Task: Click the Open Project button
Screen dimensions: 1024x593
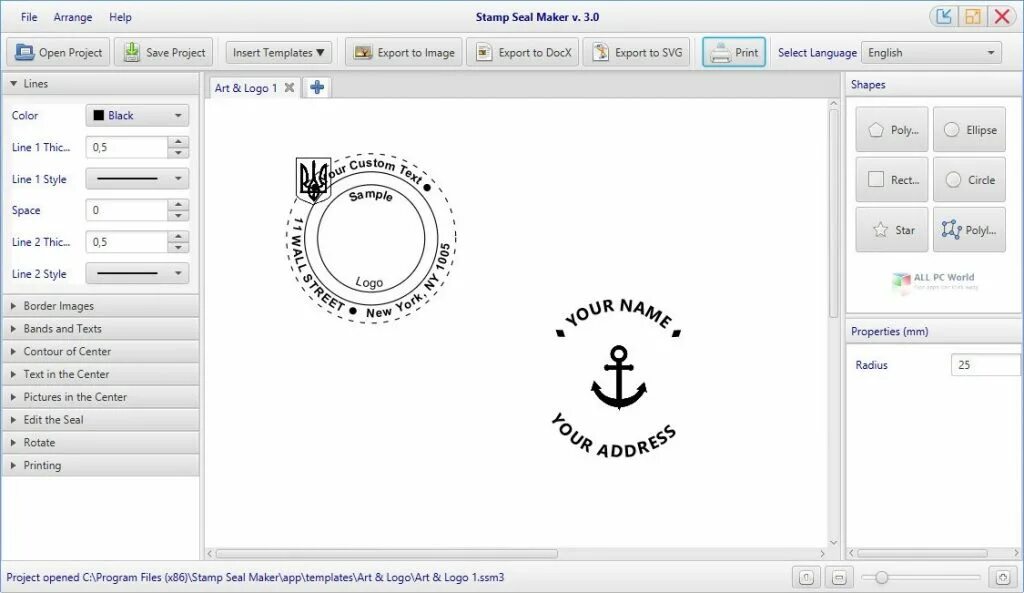Action: [x=59, y=52]
